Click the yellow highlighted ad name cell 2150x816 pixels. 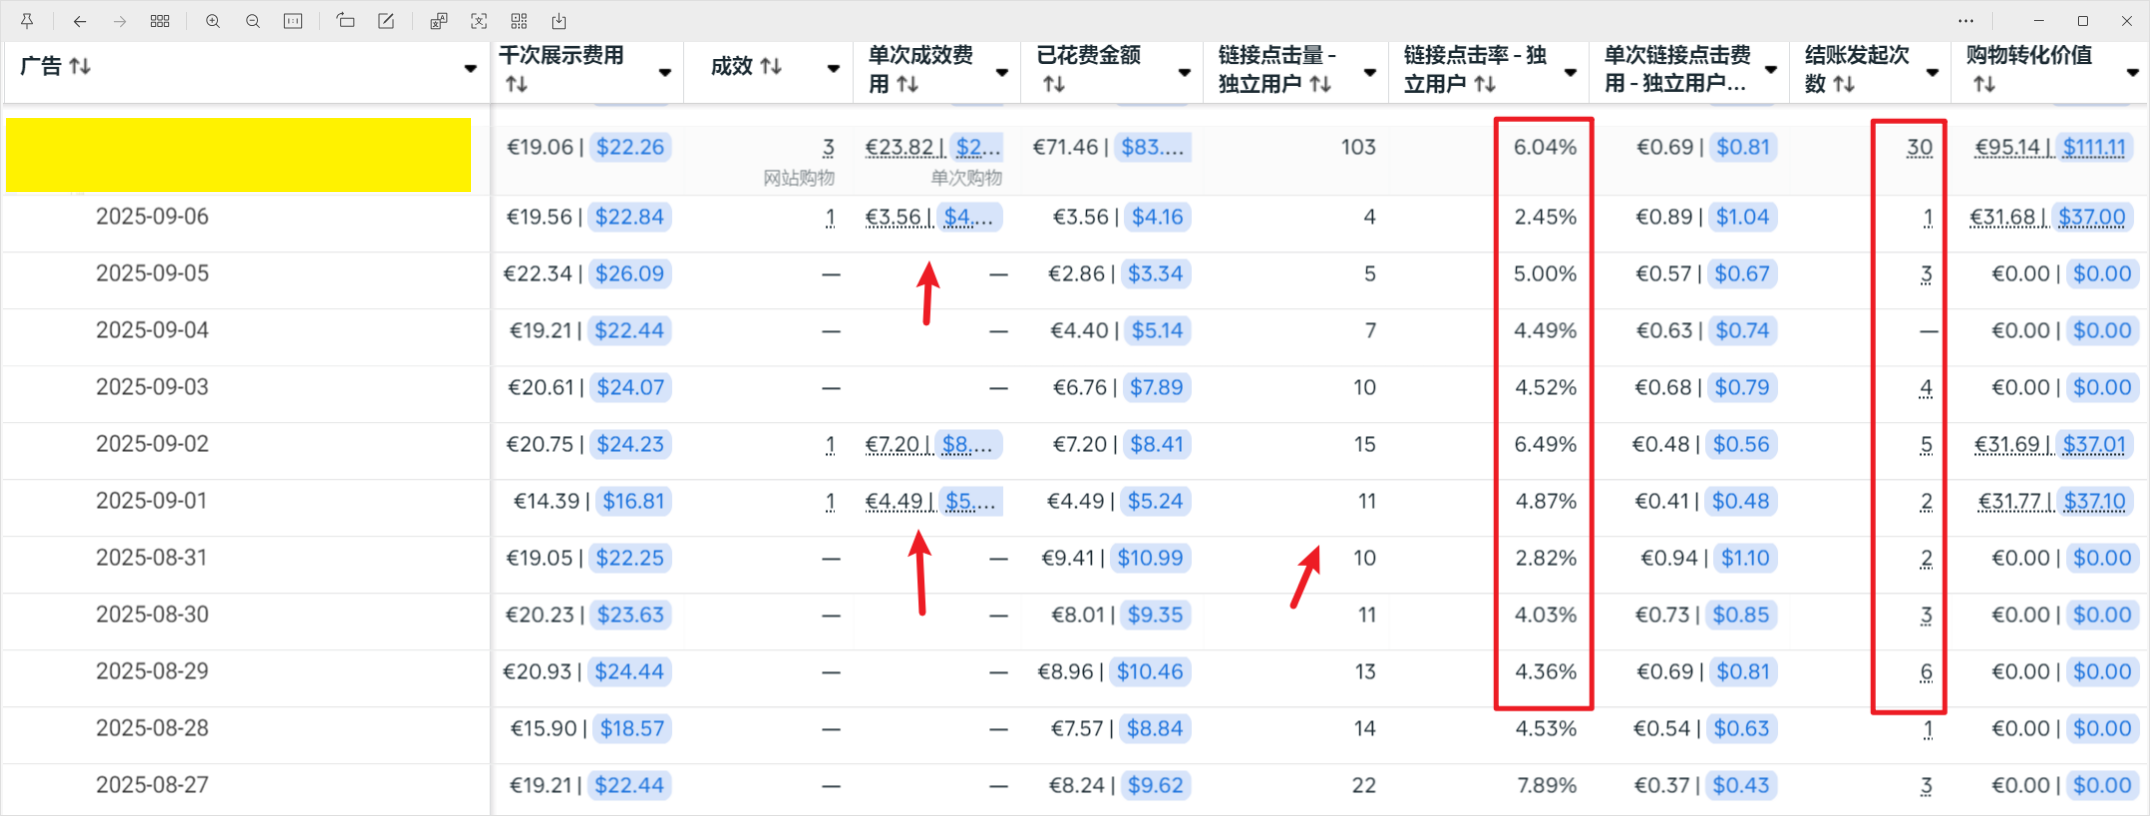coord(238,155)
